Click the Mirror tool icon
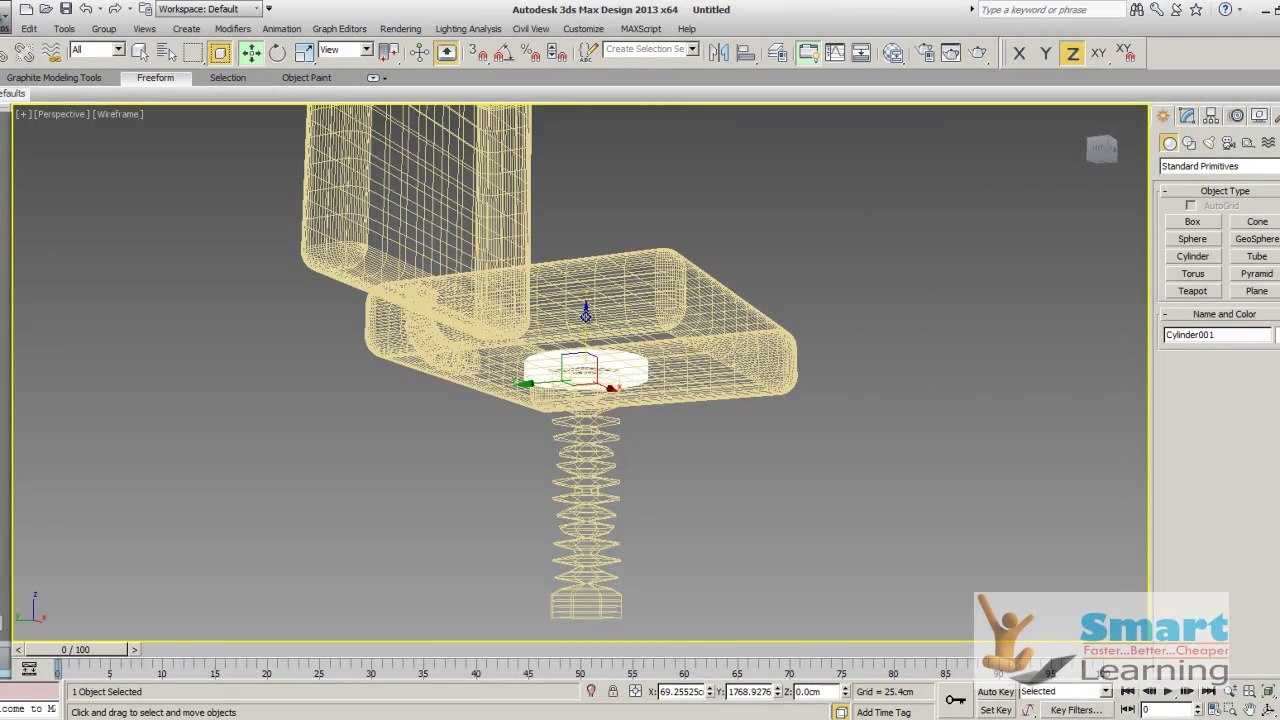This screenshot has width=1280, height=720. (x=719, y=53)
